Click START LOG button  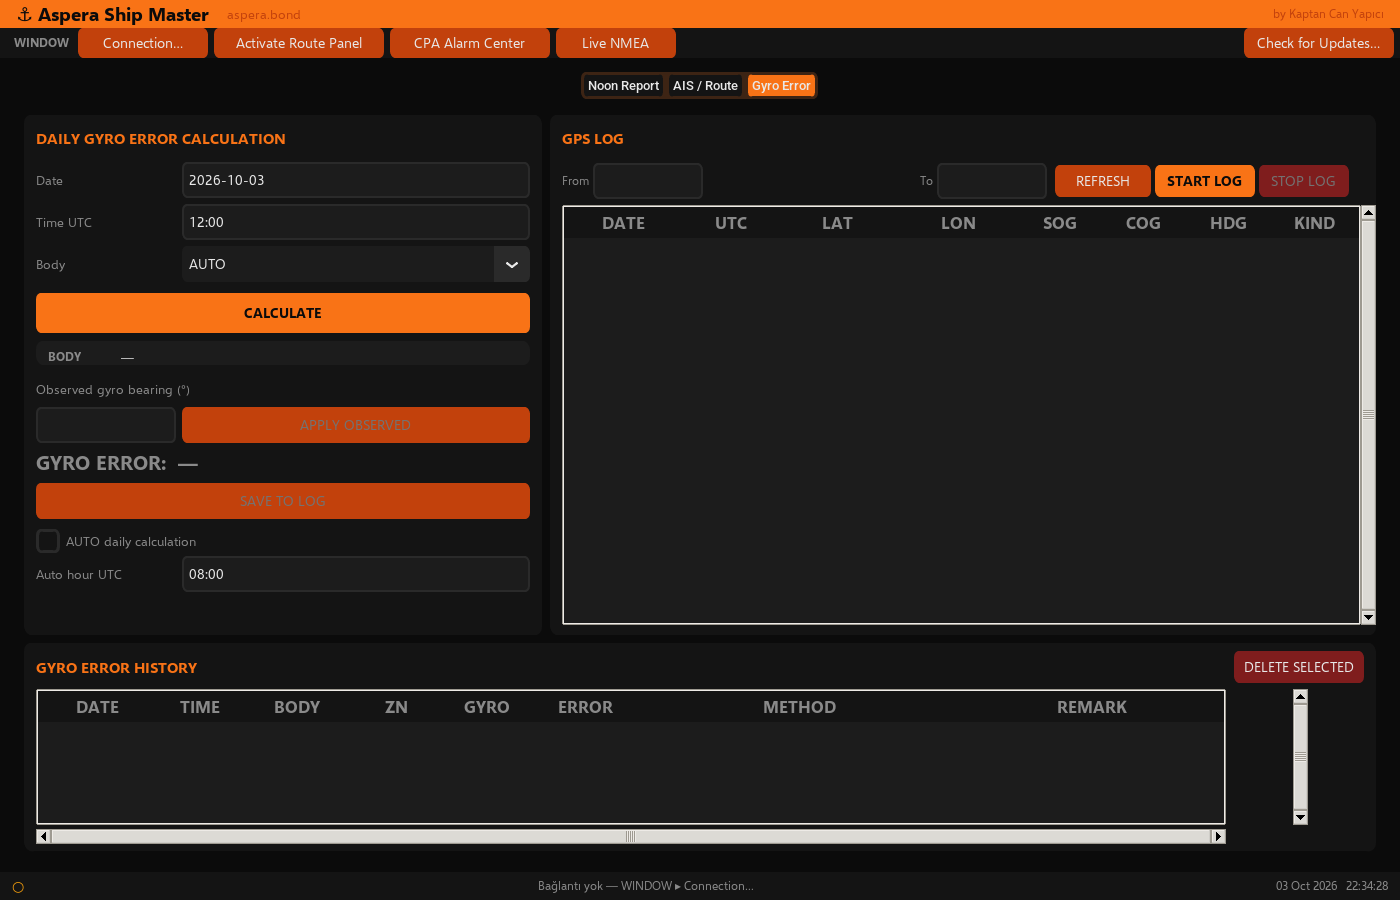(1204, 181)
